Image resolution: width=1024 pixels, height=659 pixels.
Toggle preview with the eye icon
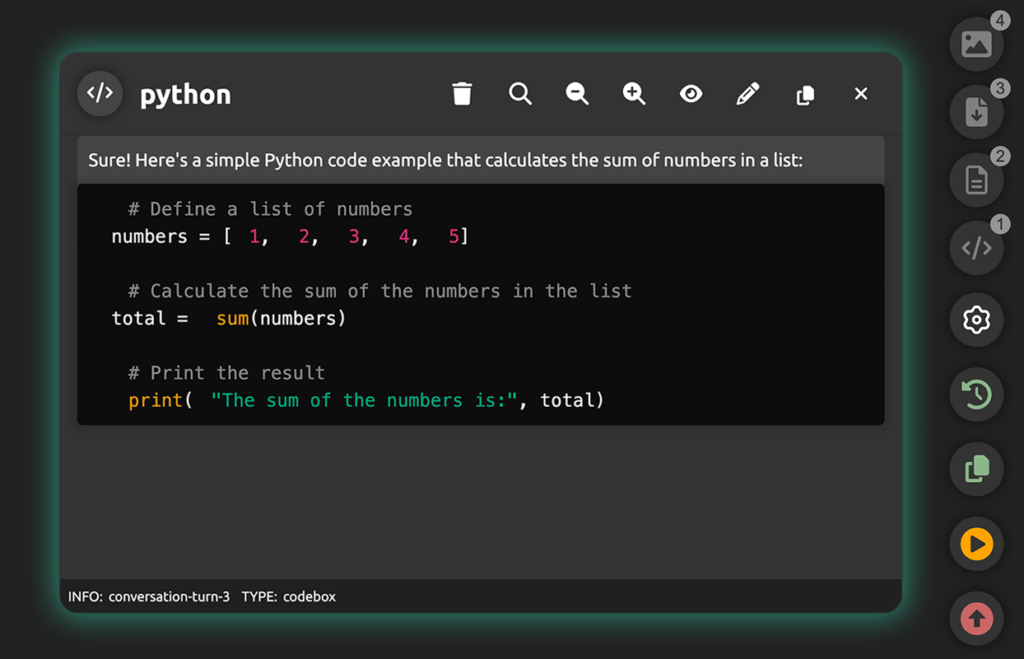click(x=691, y=94)
